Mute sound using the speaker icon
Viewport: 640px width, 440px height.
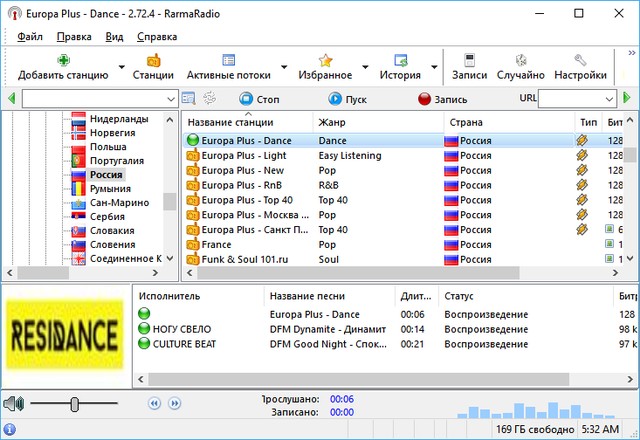(13, 404)
